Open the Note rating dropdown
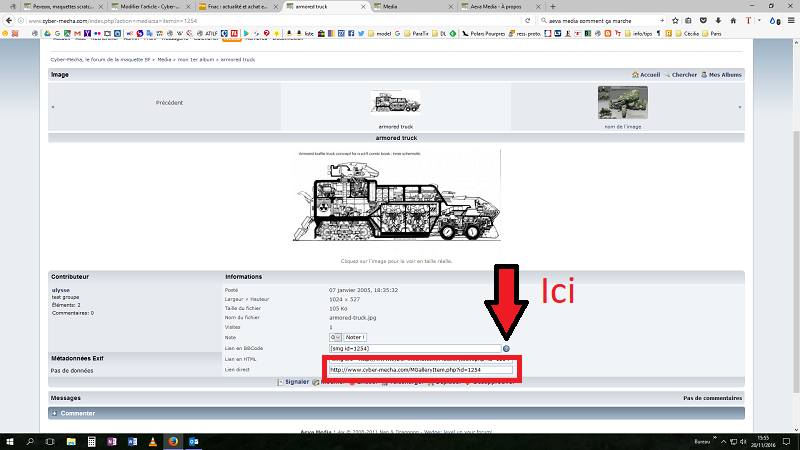This screenshot has width=800, height=450. [335, 337]
